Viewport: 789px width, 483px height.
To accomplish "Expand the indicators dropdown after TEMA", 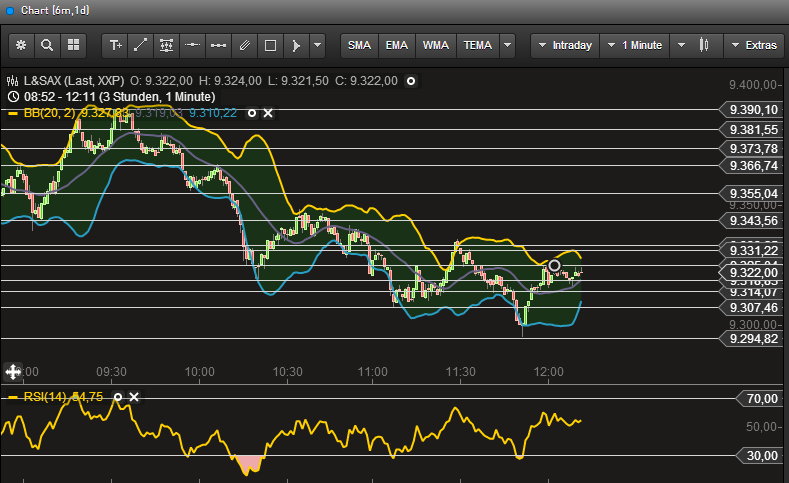I will [508, 45].
